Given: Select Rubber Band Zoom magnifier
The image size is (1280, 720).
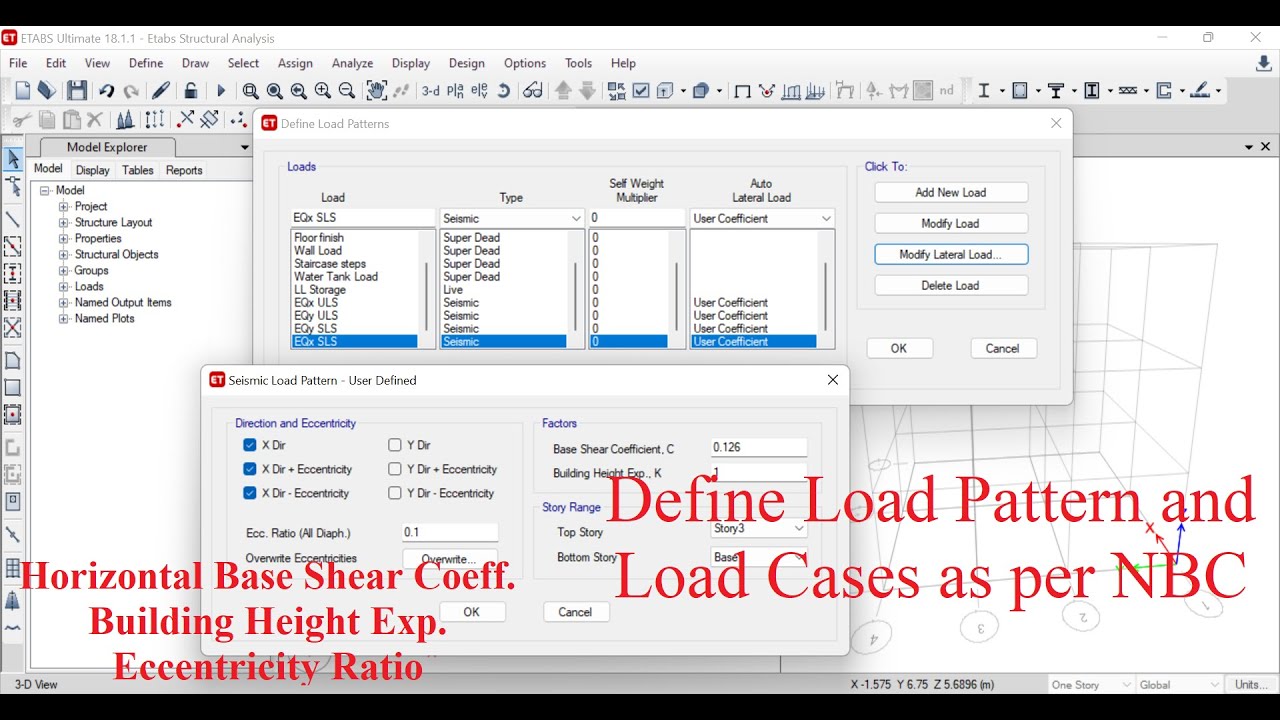Looking at the screenshot, I should [x=250, y=91].
